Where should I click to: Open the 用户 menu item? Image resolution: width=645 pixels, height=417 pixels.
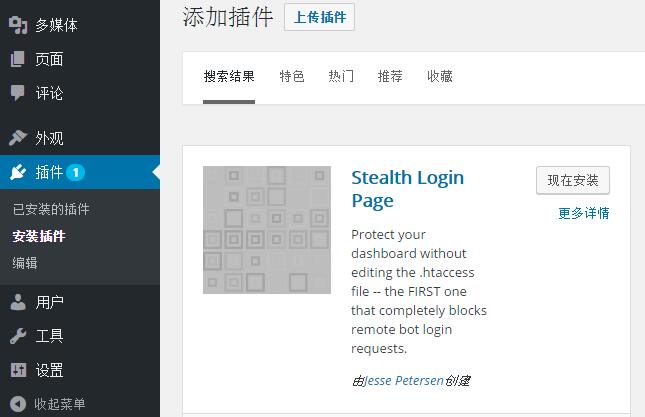pos(80,302)
